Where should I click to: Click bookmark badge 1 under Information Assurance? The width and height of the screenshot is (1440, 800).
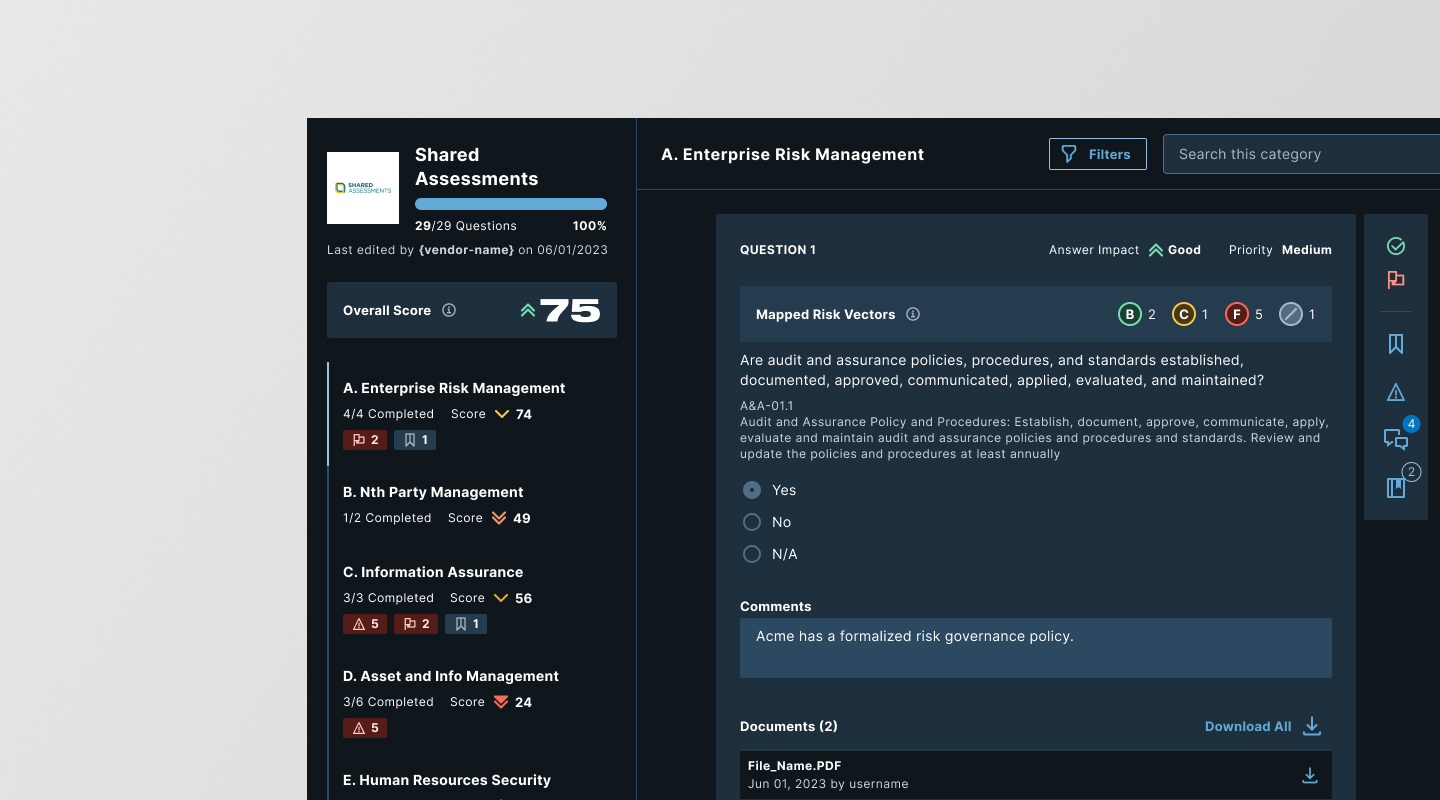[466, 624]
